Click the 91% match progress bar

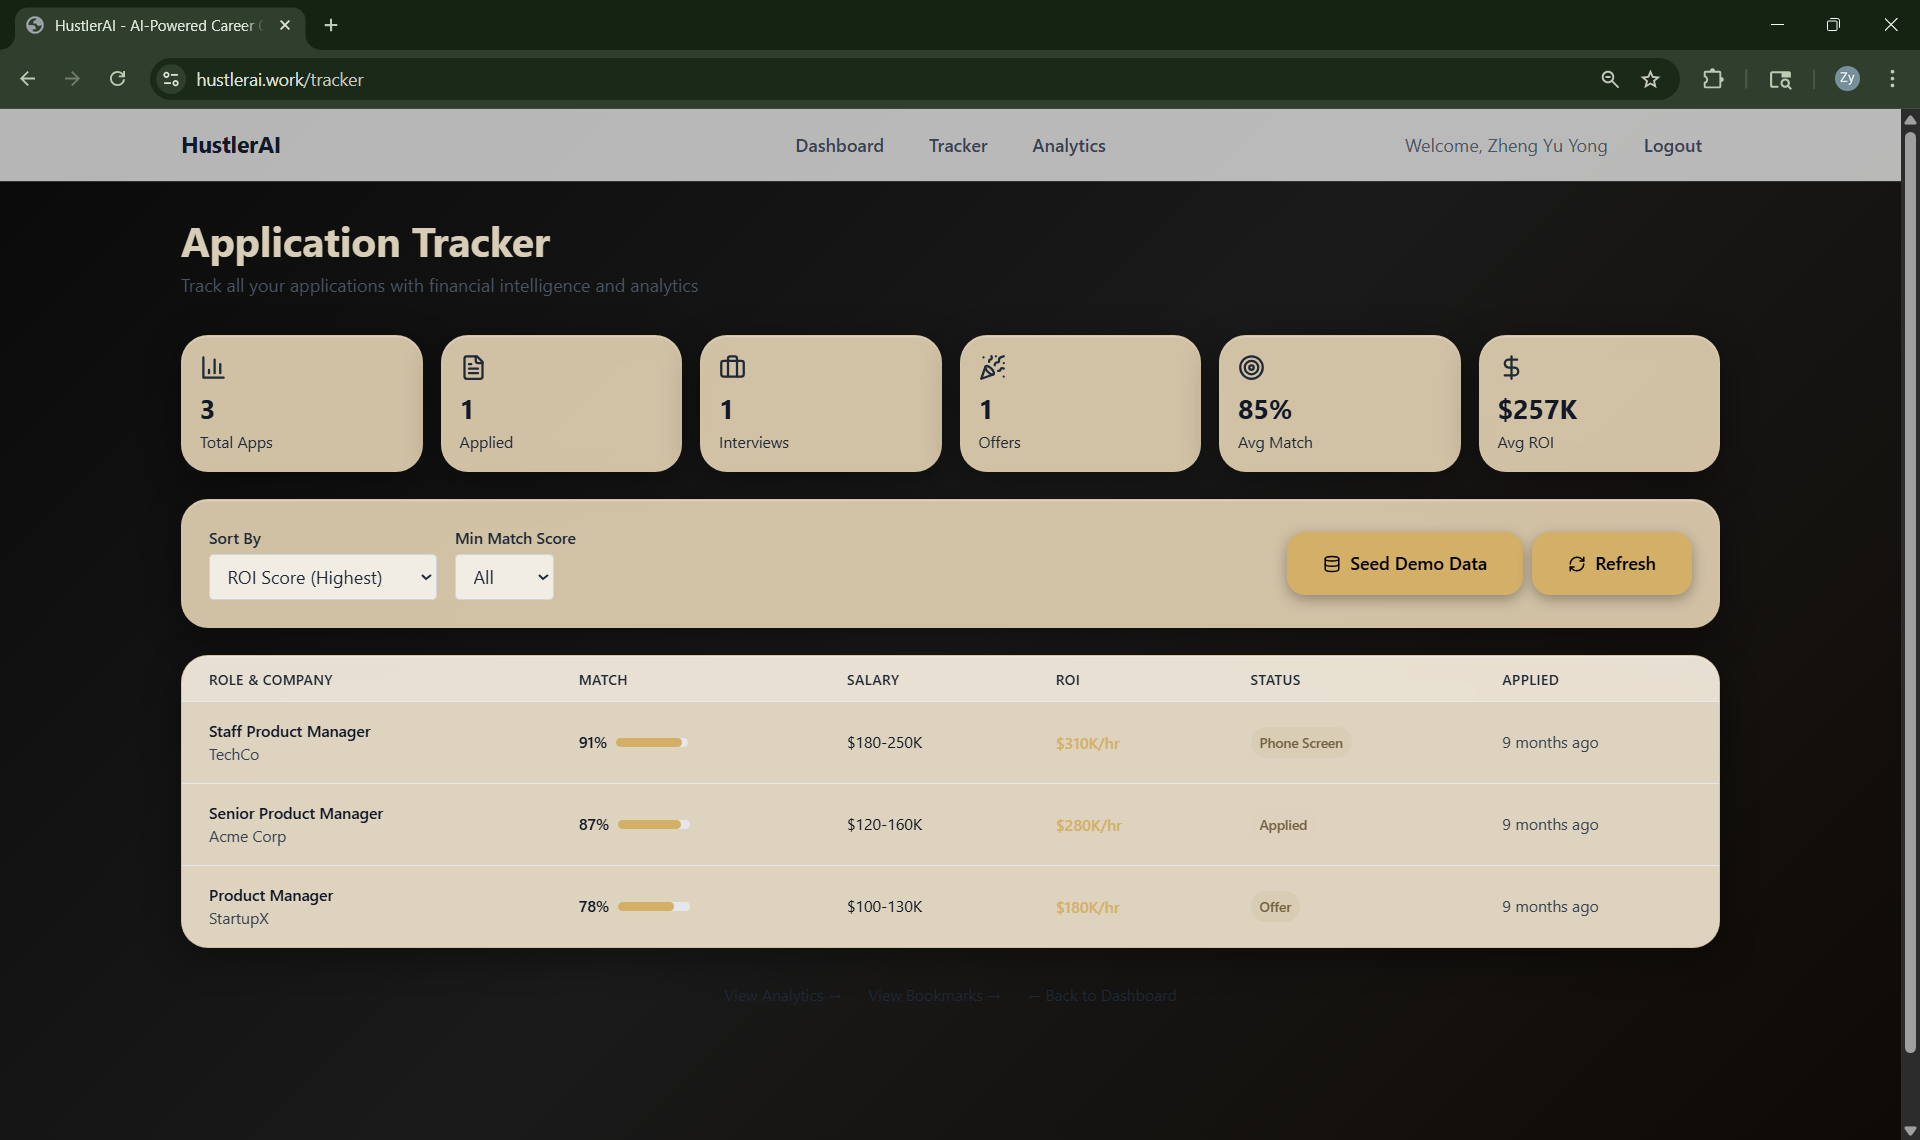(x=651, y=743)
